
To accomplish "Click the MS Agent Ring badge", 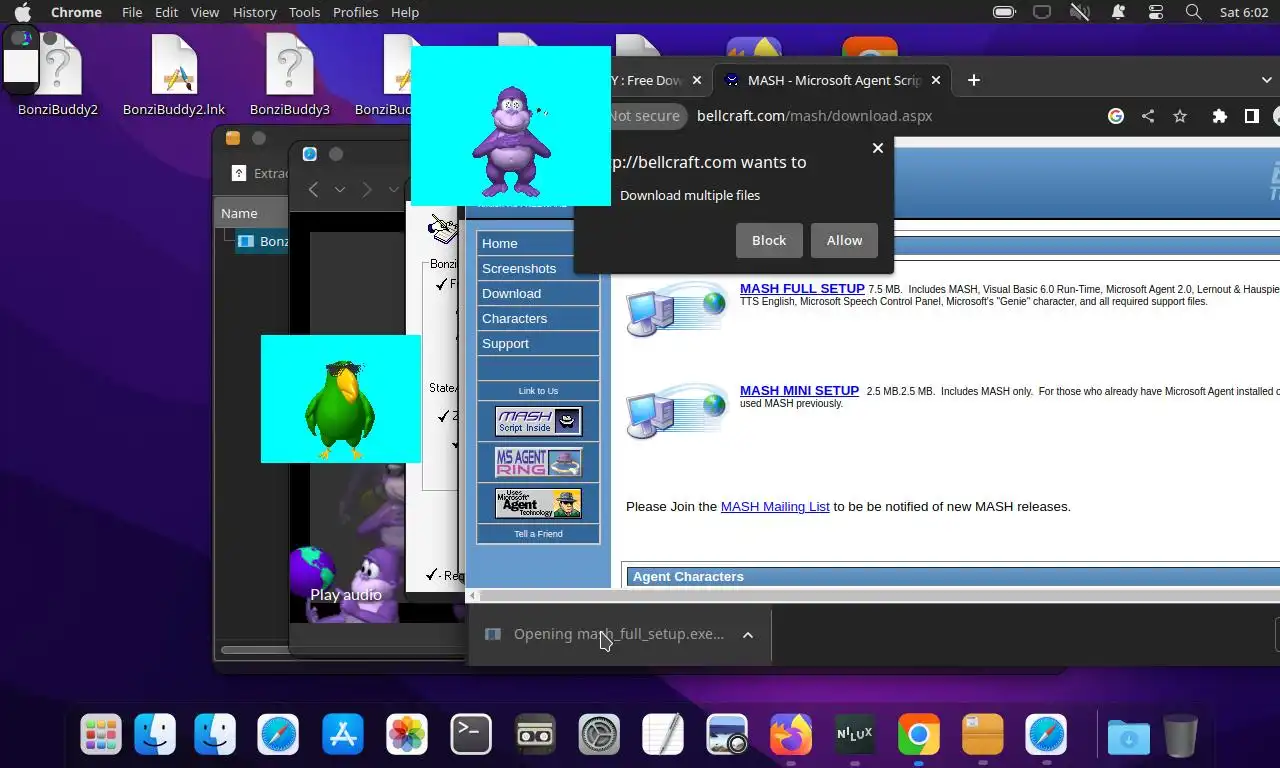I will pos(538,462).
